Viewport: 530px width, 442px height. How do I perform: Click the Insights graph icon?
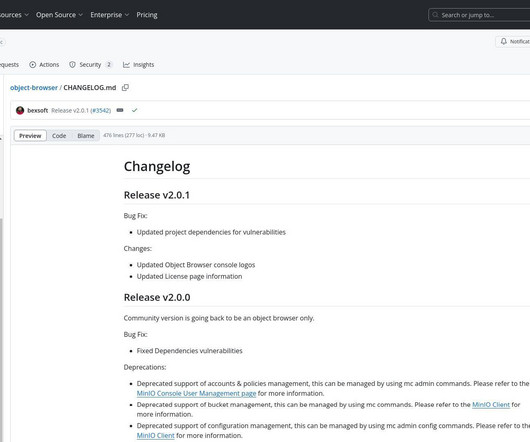(x=126, y=65)
